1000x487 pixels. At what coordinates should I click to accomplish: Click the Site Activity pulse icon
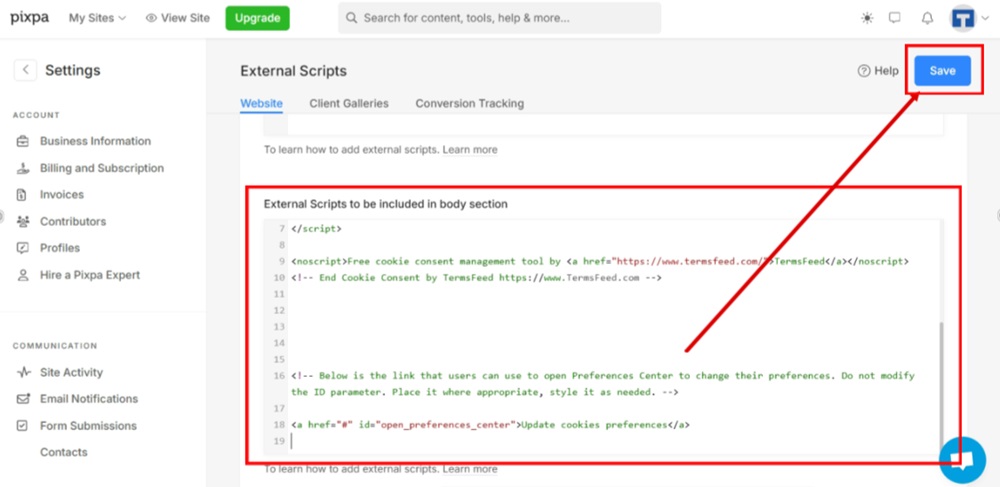(23, 372)
